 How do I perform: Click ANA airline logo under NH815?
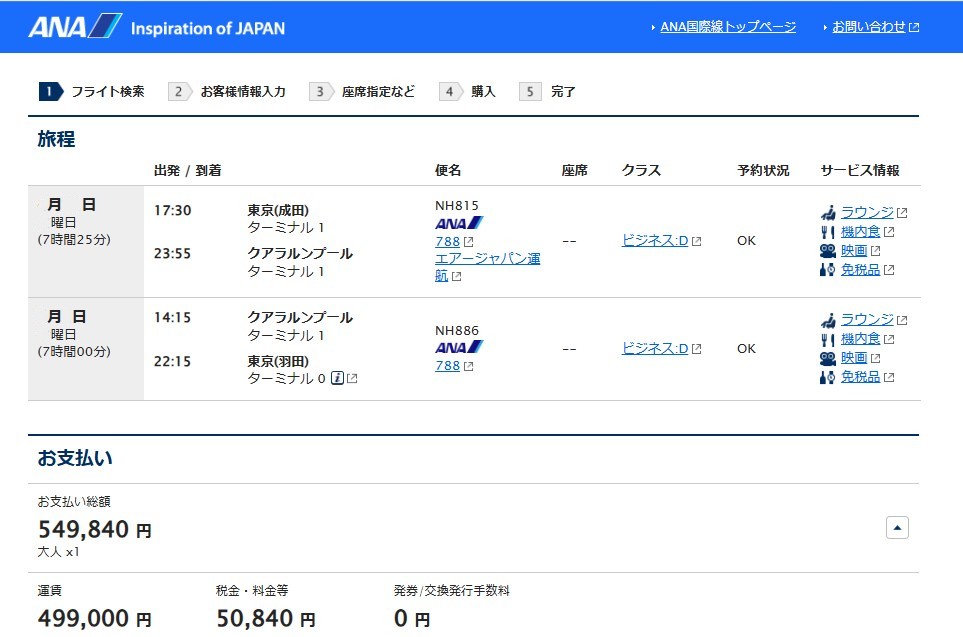pos(459,224)
